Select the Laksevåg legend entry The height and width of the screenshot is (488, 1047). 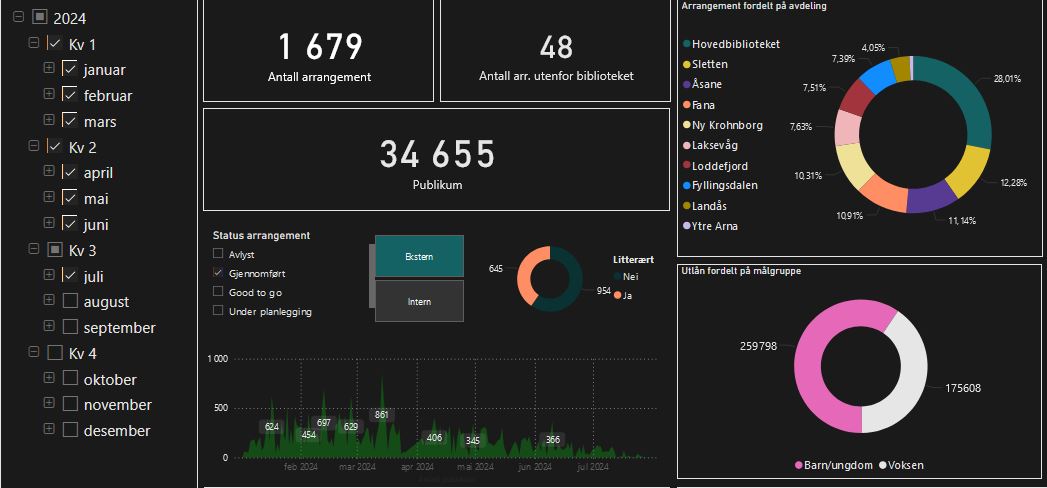point(710,145)
